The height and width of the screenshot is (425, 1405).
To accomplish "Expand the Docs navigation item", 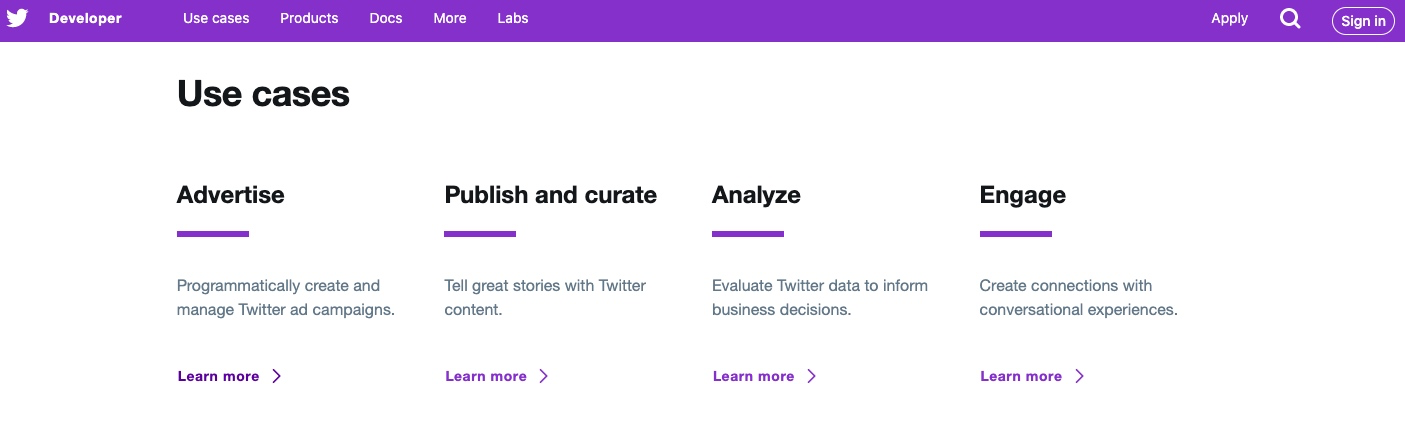I will (385, 18).
